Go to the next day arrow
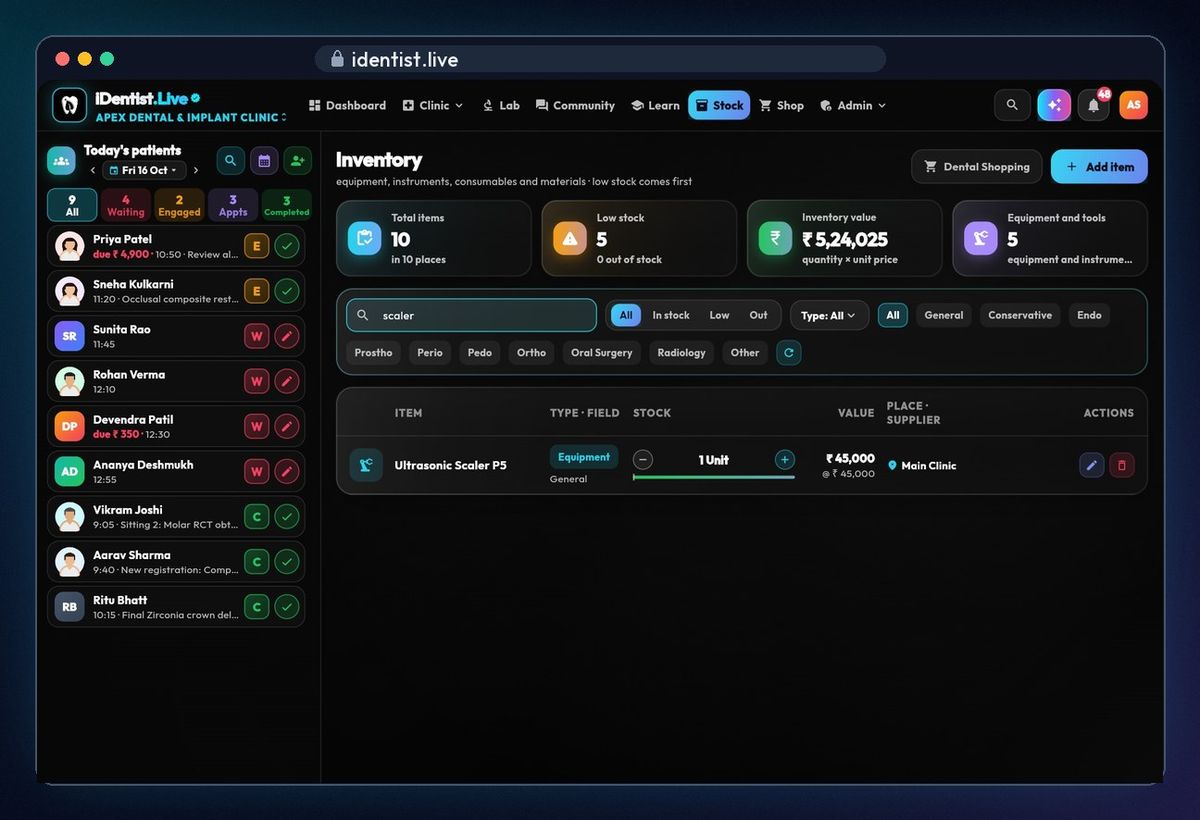 click(x=196, y=171)
